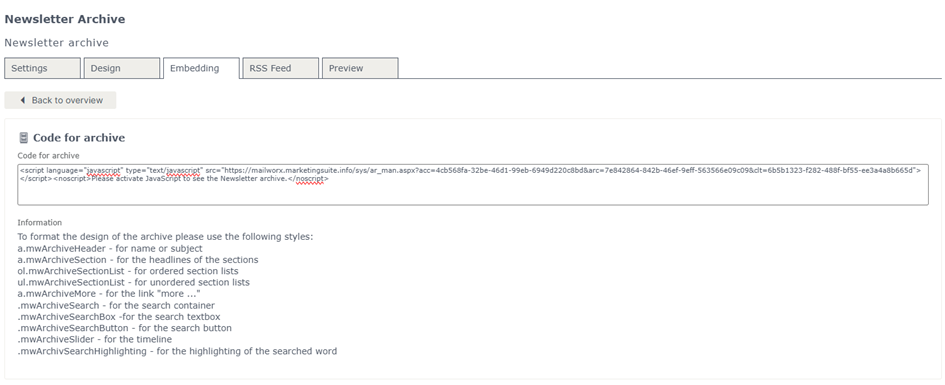Viewport: 945px width, 385px height.
Task: Click the Code for archive section icon
Action: coord(24,138)
